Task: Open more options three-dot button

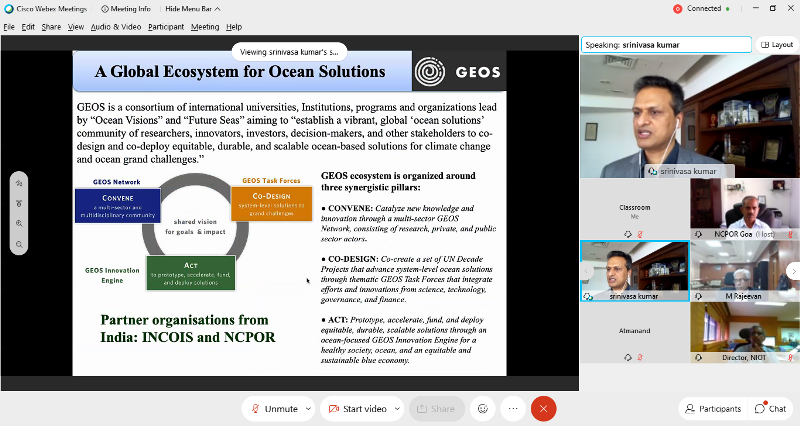Action: click(x=513, y=409)
